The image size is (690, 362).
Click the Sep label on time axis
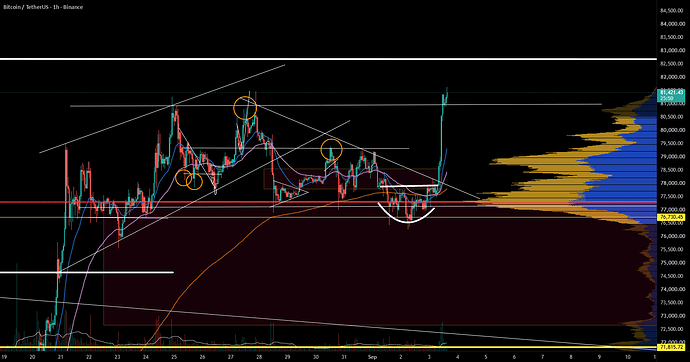[372, 357]
